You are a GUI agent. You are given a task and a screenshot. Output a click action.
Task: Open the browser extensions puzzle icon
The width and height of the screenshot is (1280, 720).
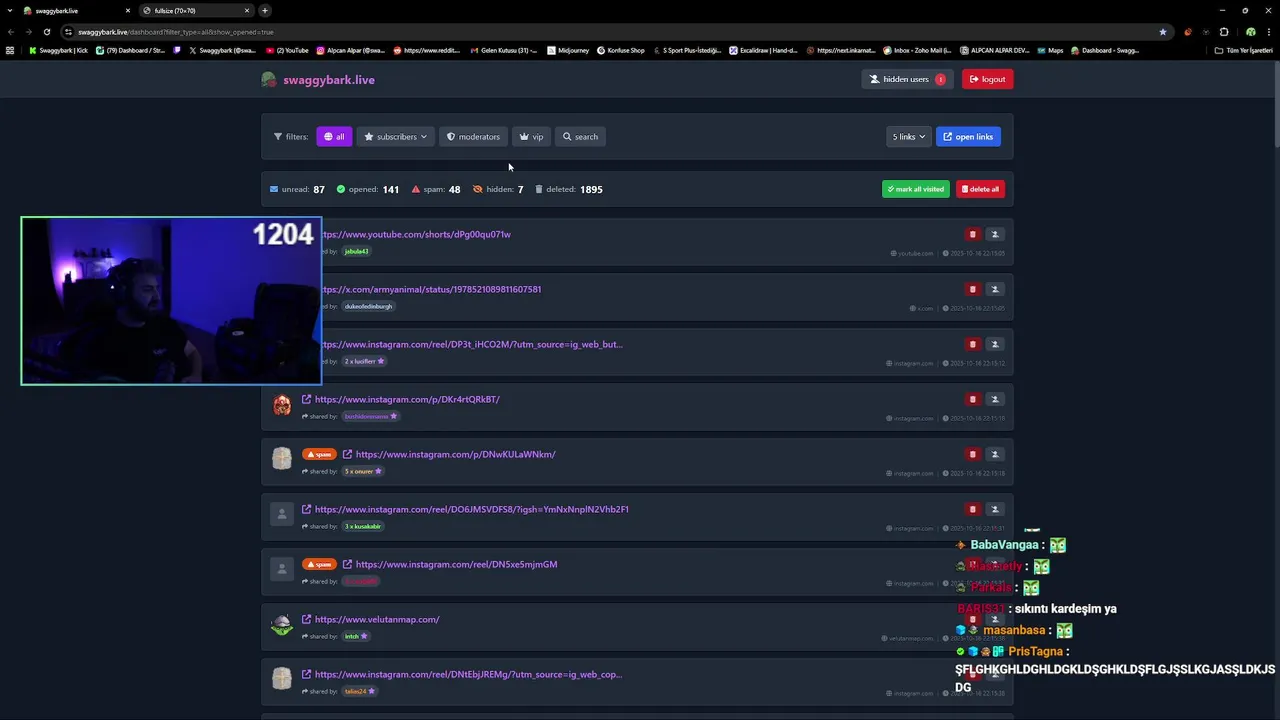[1224, 32]
